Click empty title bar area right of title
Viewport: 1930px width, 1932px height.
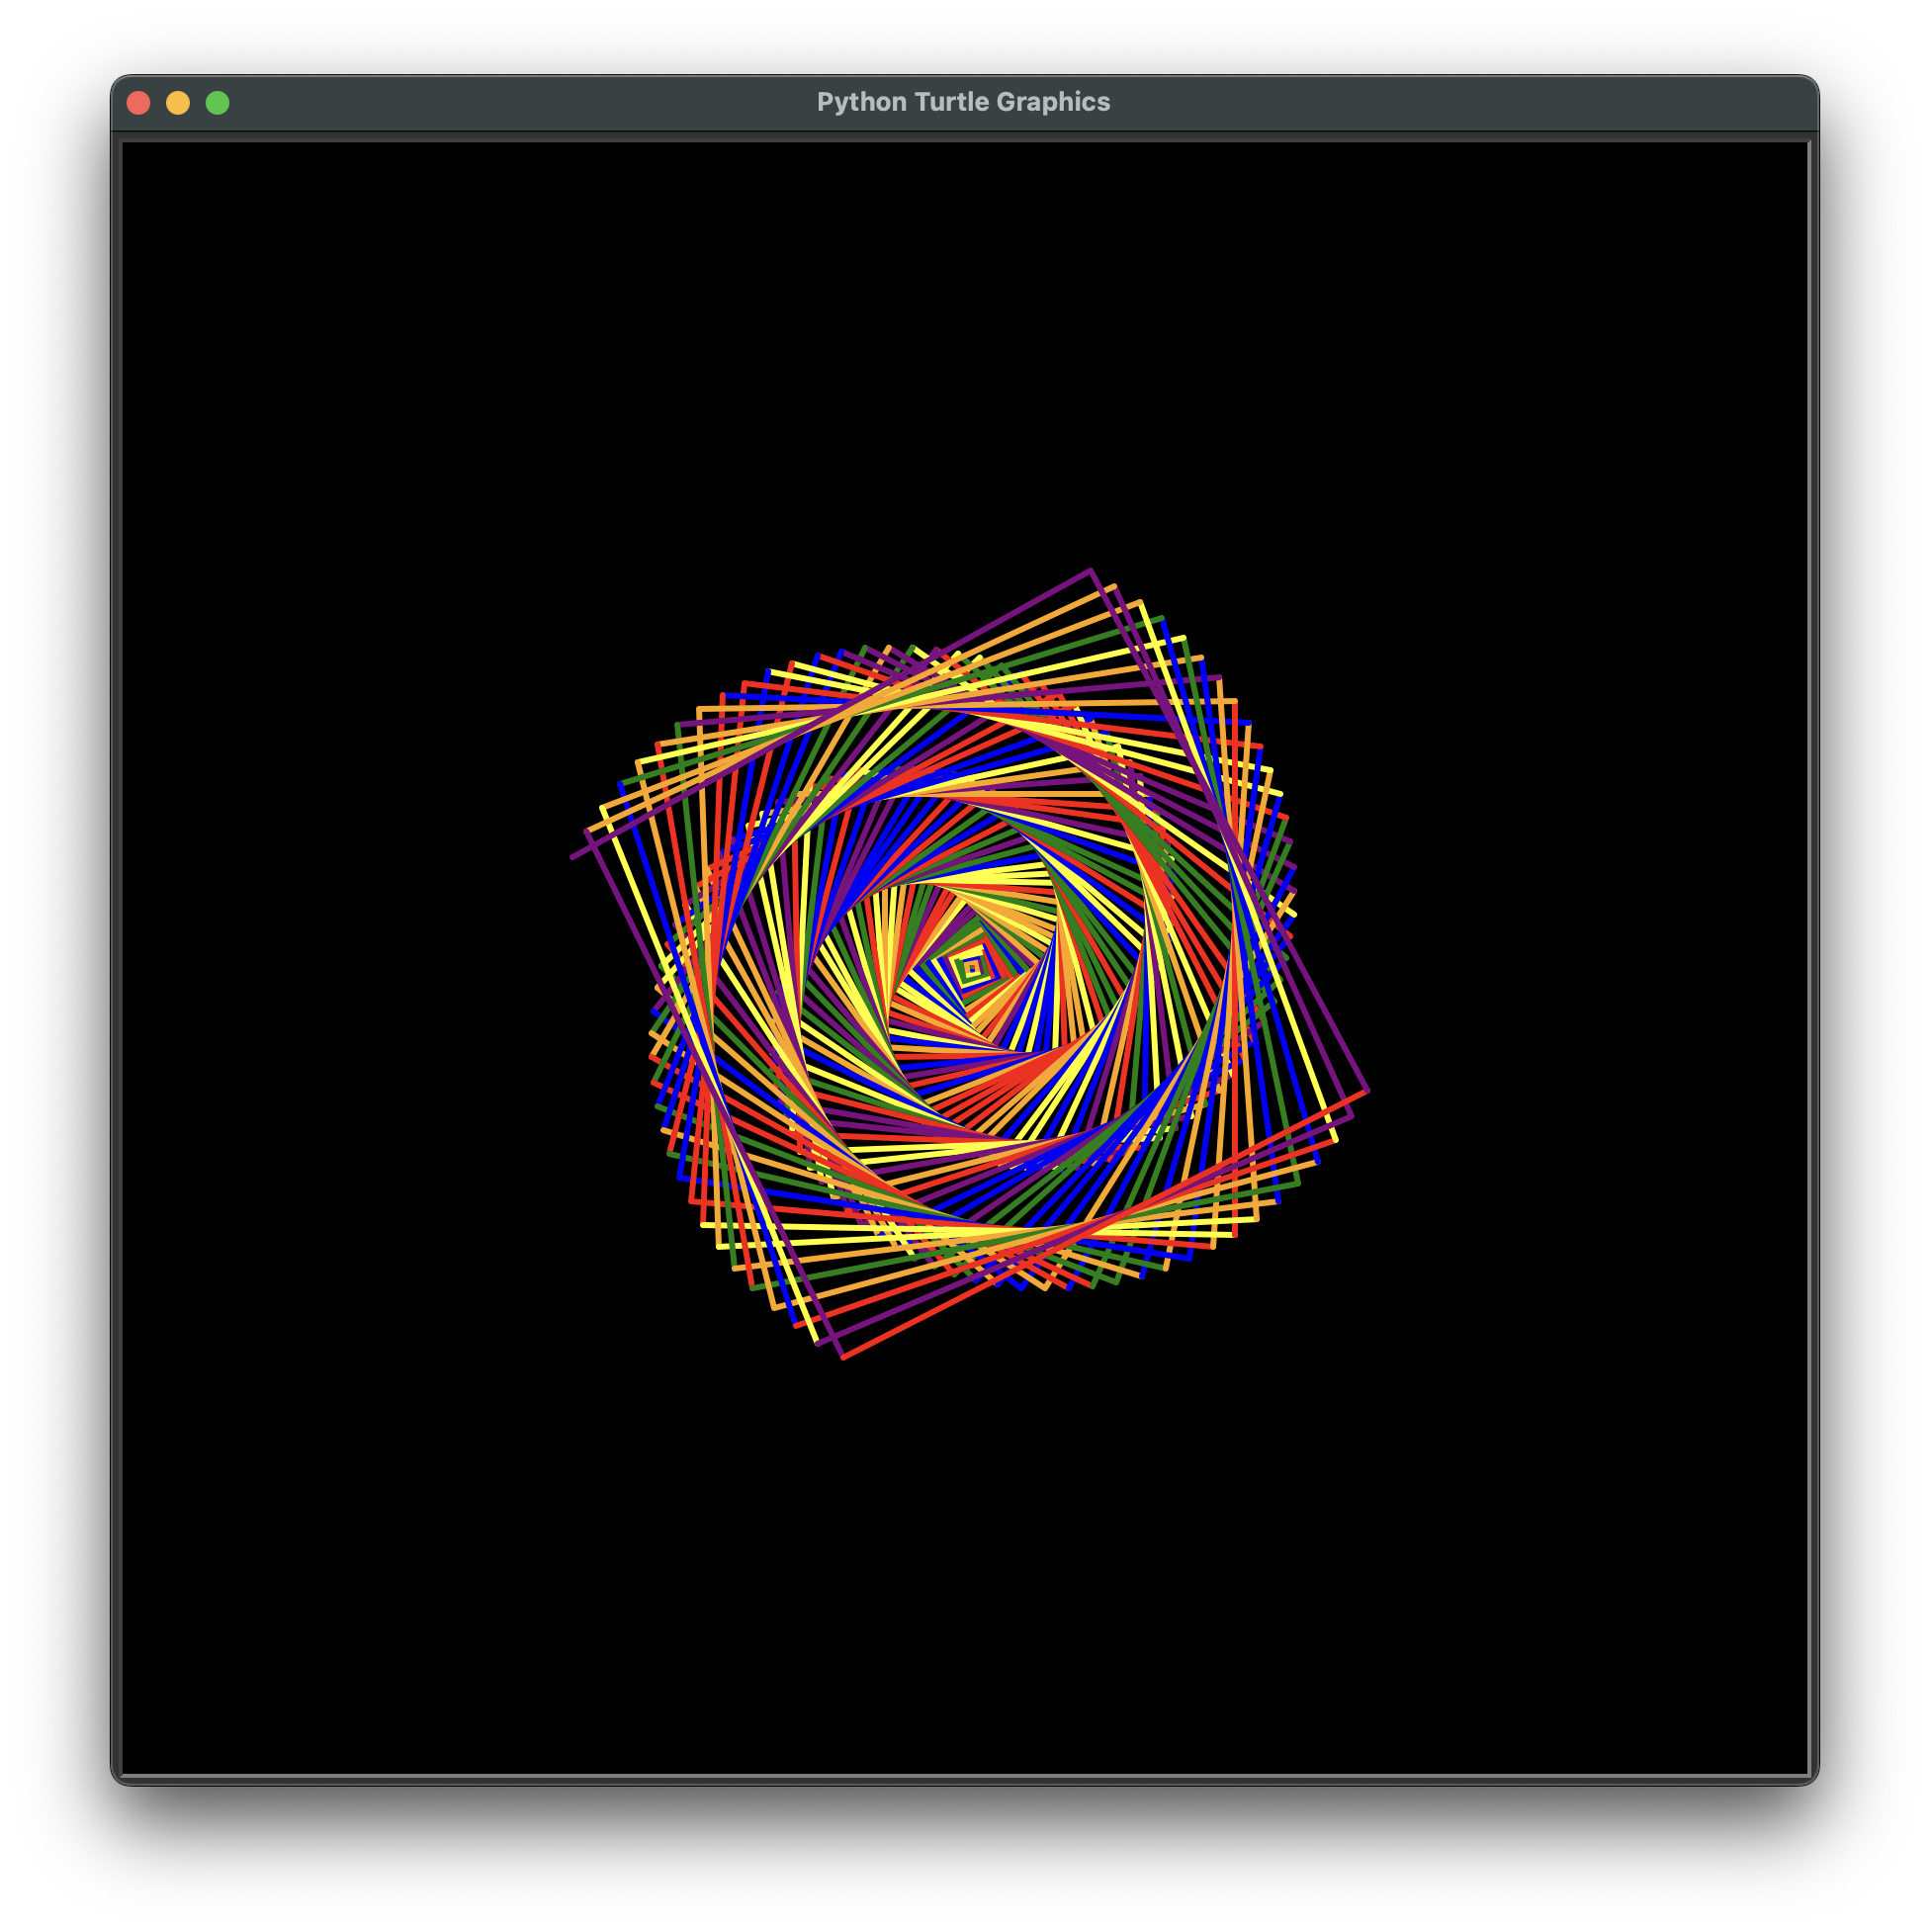click(x=1450, y=102)
